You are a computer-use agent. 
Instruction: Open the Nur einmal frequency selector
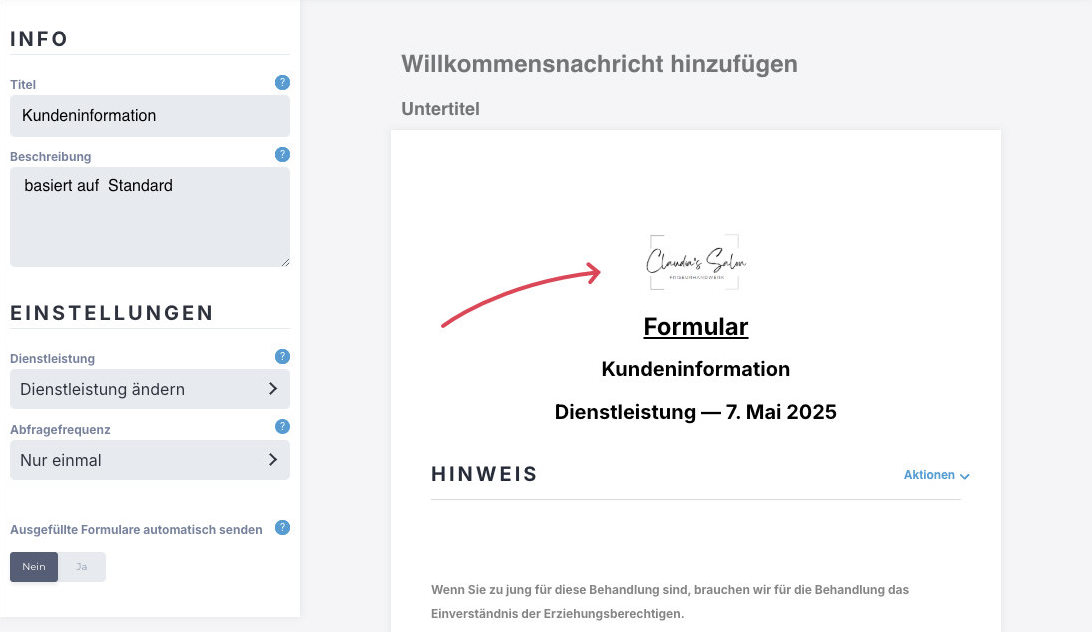point(150,460)
